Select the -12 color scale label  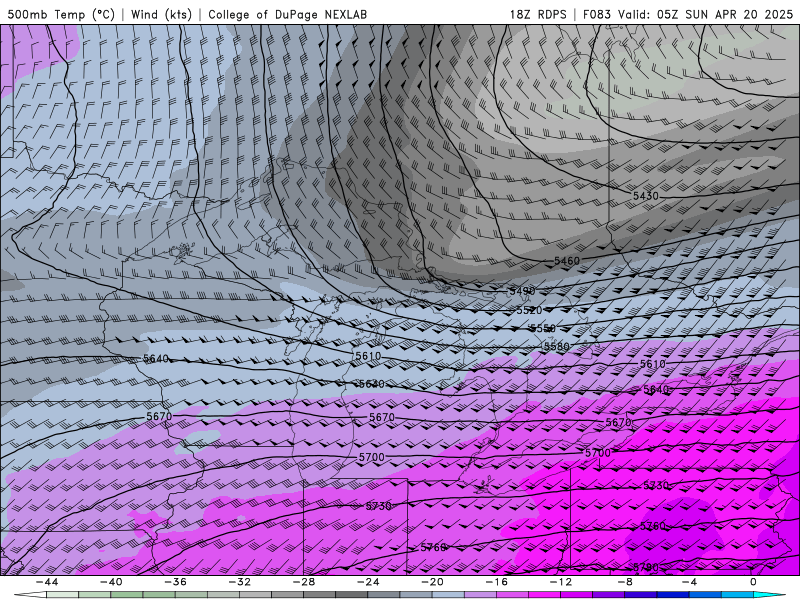(x=561, y=582)
